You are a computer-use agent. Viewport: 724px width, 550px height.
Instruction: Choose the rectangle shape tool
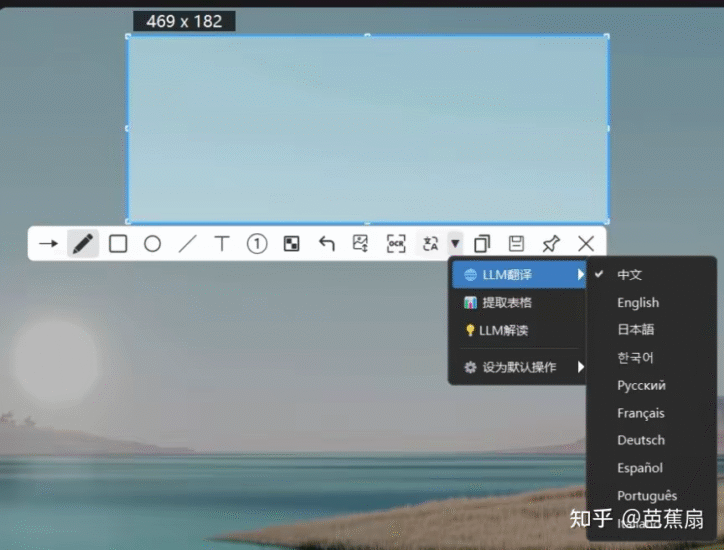(x=118, y=243)
